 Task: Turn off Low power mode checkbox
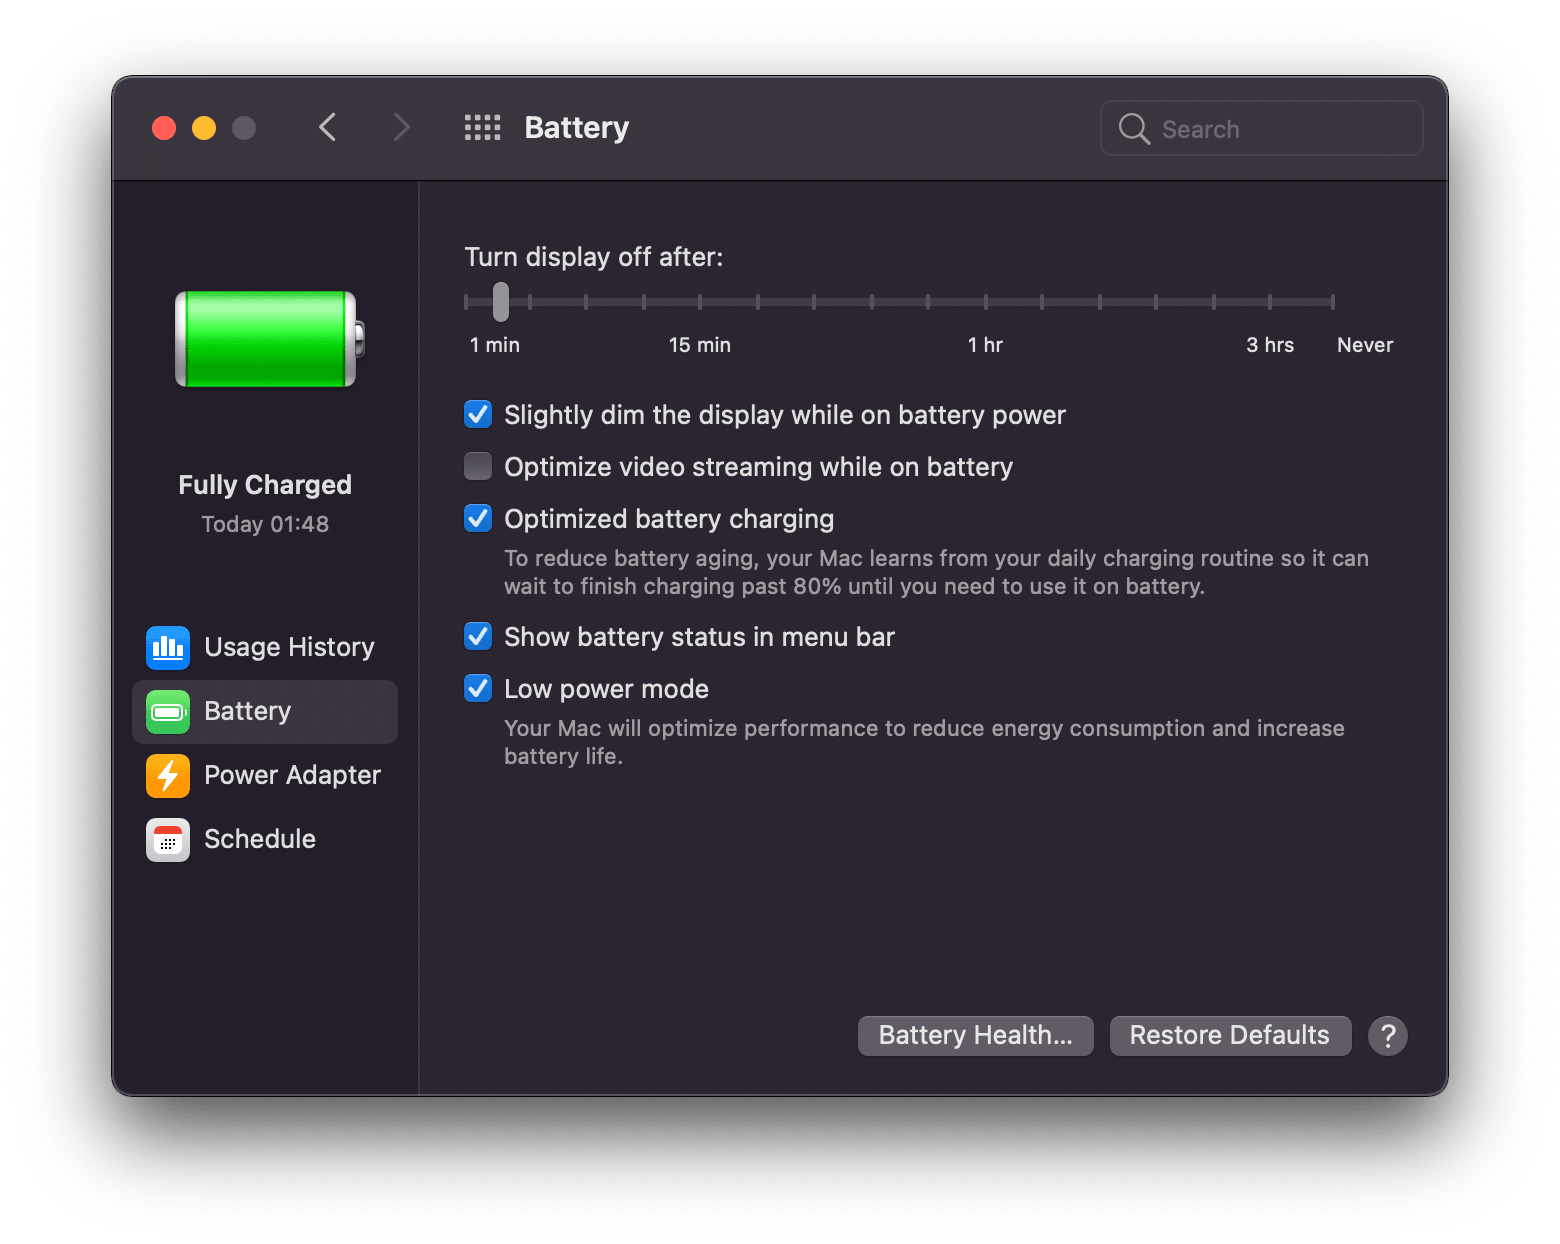[x=478, y=689]
